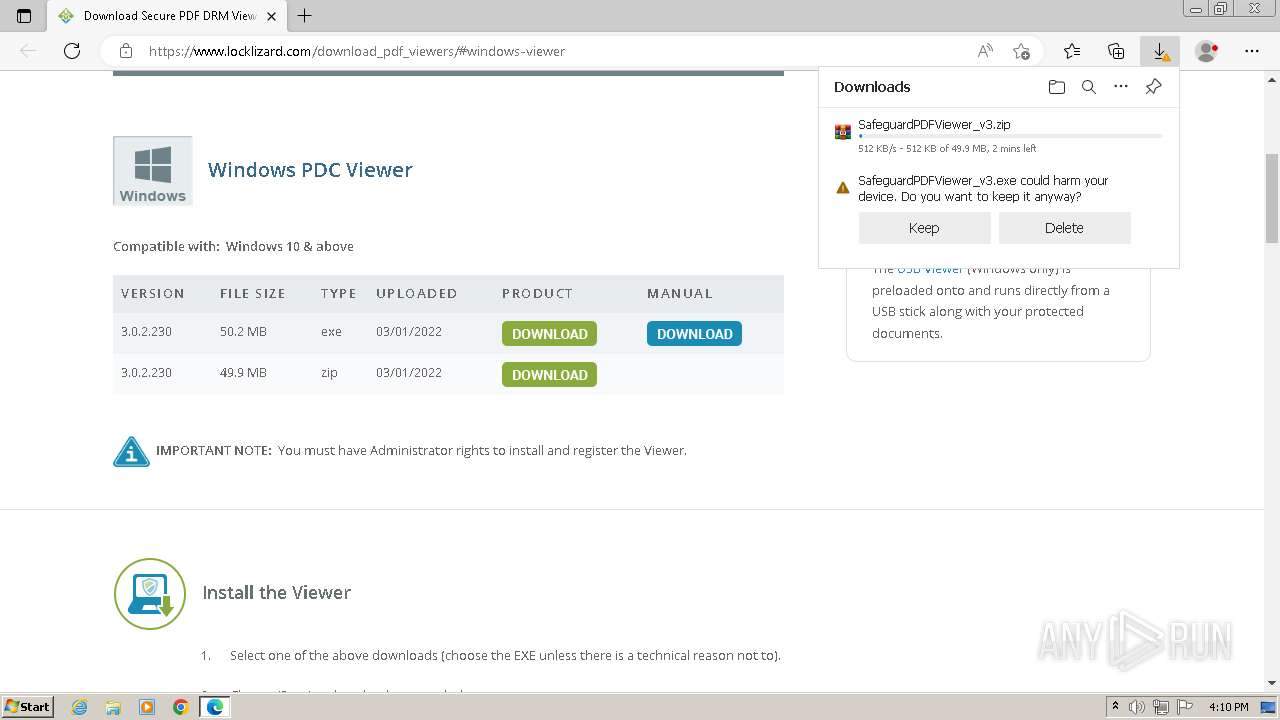Open Internet Explorer from taskbar
This screenshot has width=1280, height=720.
[x=79, y=707]
